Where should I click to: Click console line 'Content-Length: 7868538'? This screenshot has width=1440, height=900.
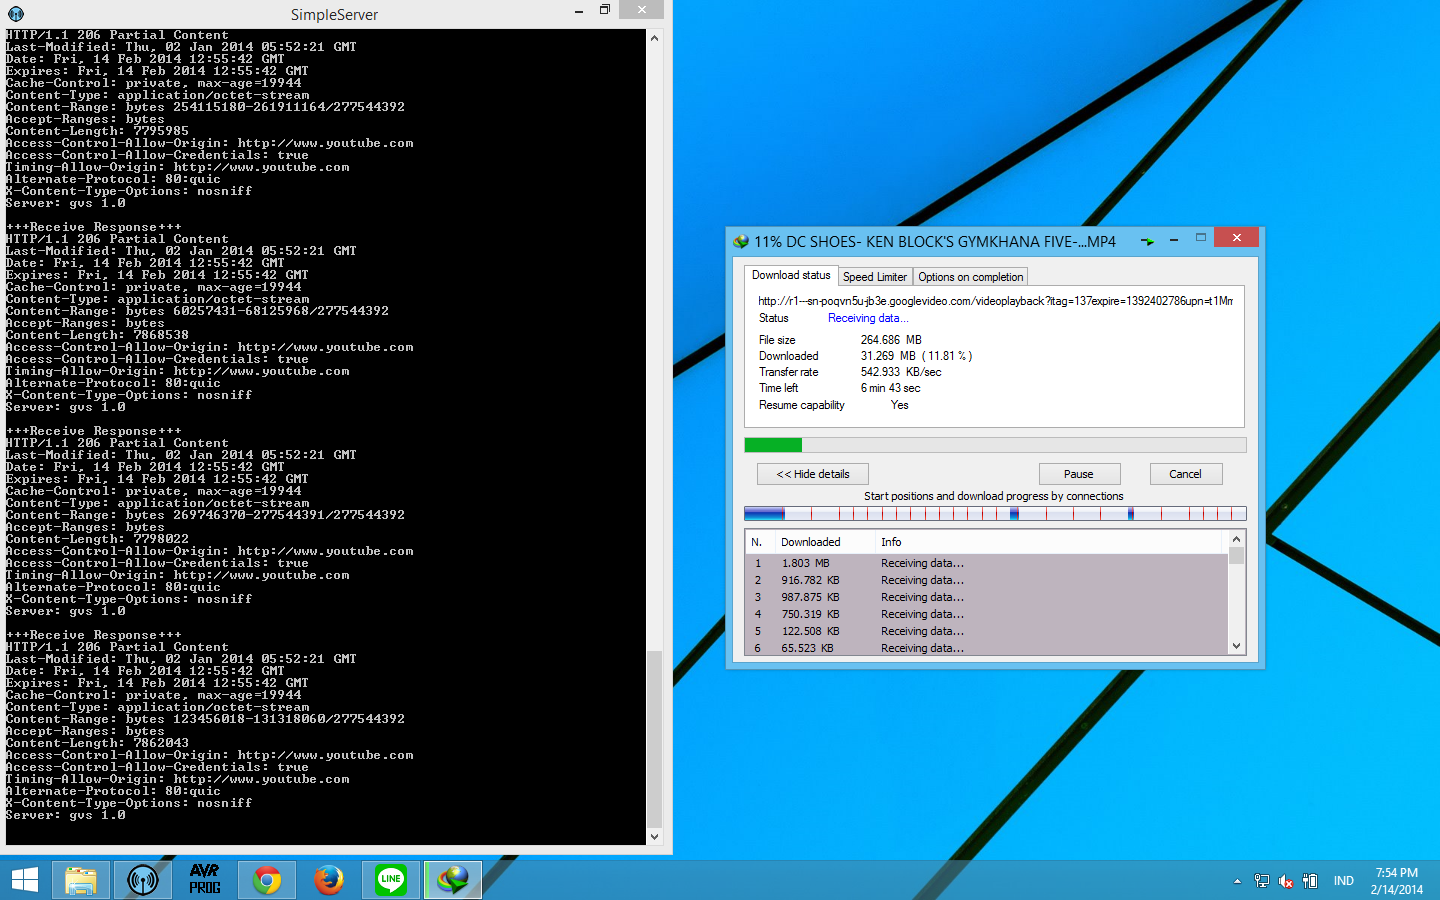pos(97,335)
